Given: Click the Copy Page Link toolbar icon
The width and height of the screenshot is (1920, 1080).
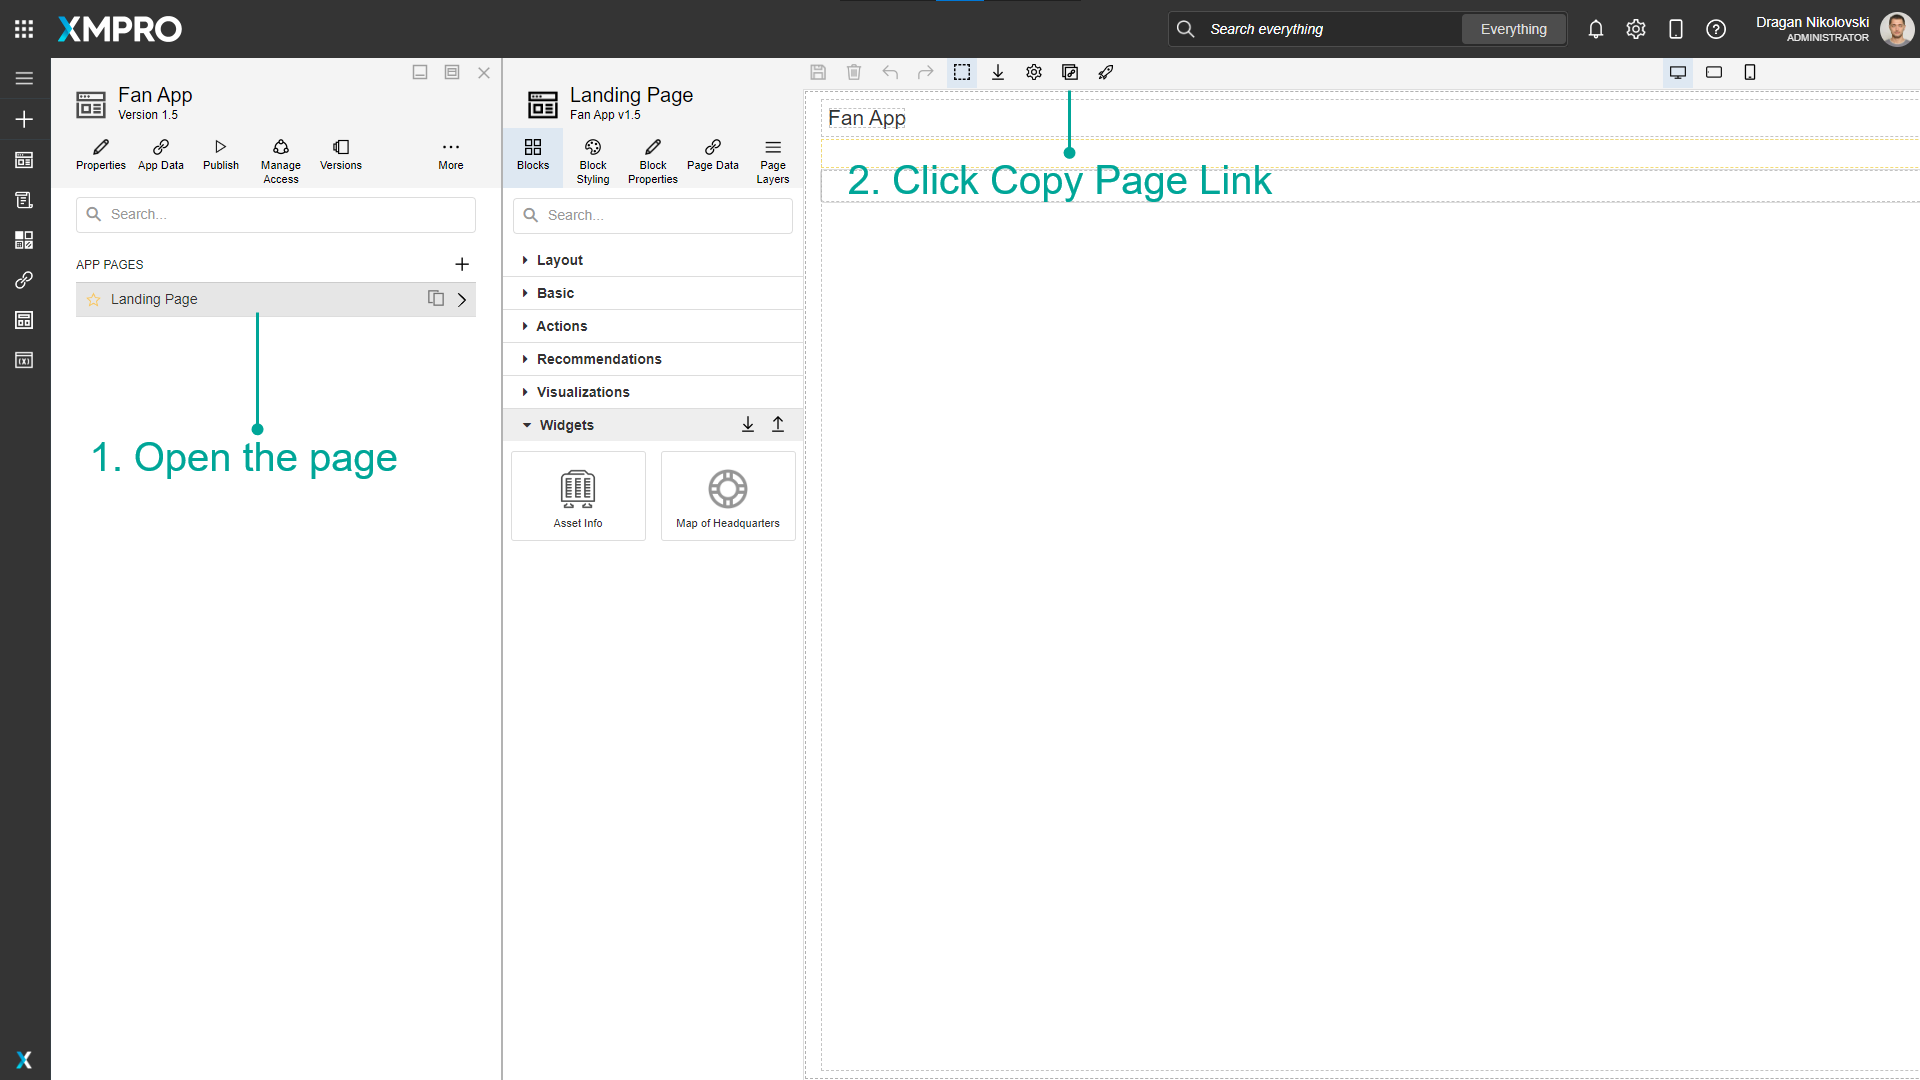Looking at the screenshot, I should coord(1070,72).
